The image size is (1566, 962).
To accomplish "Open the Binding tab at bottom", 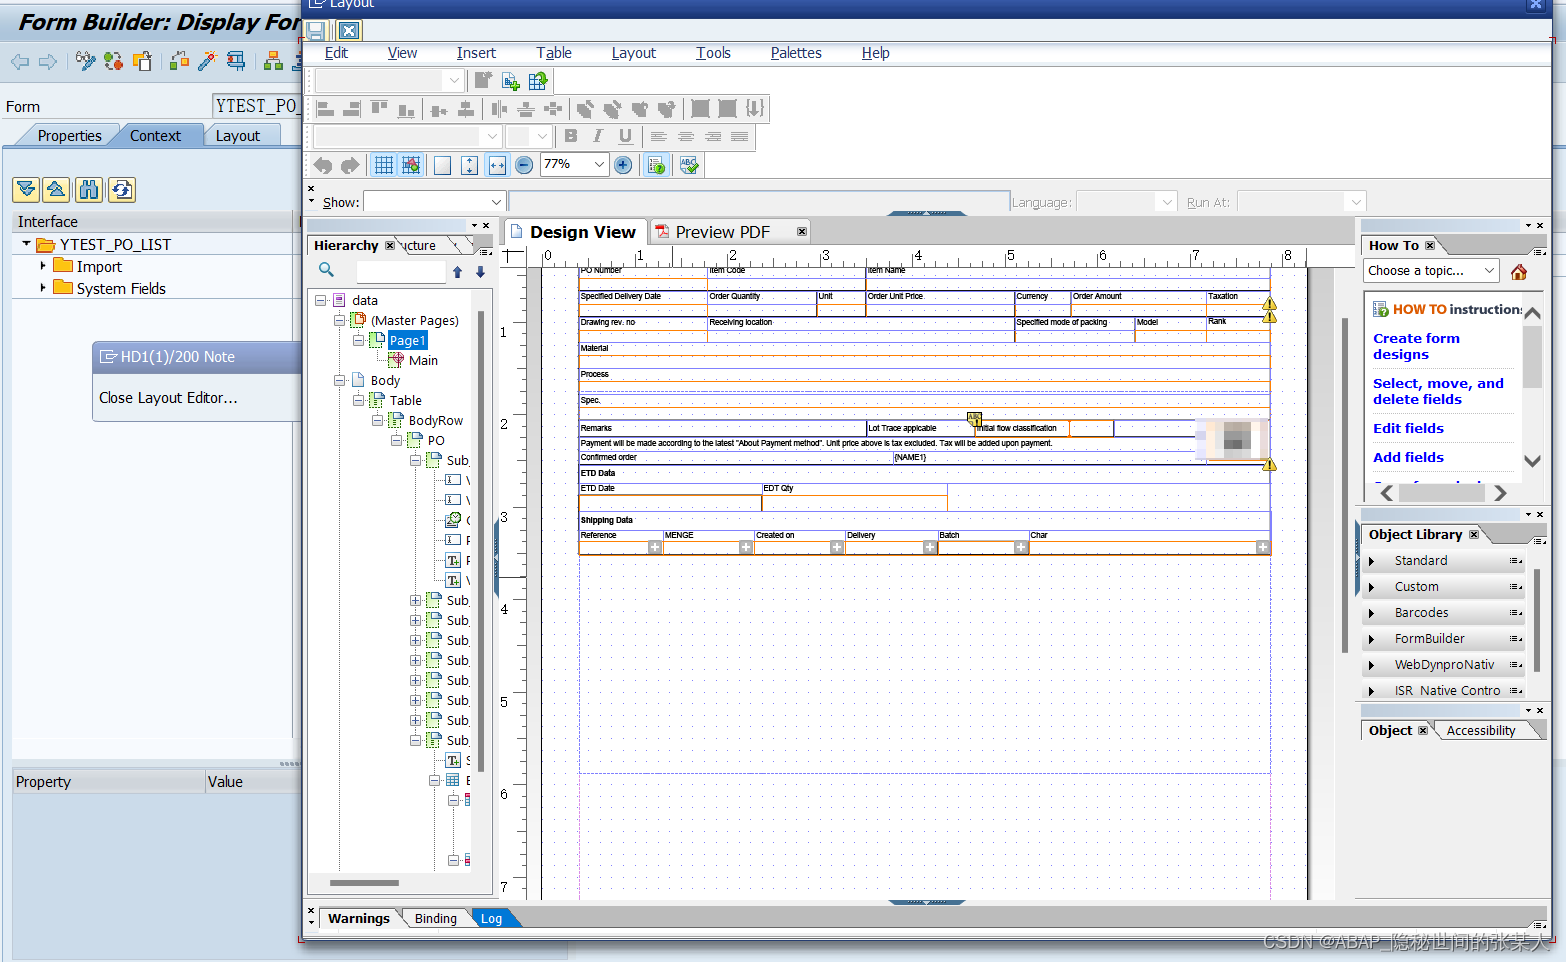I will 436,918.
